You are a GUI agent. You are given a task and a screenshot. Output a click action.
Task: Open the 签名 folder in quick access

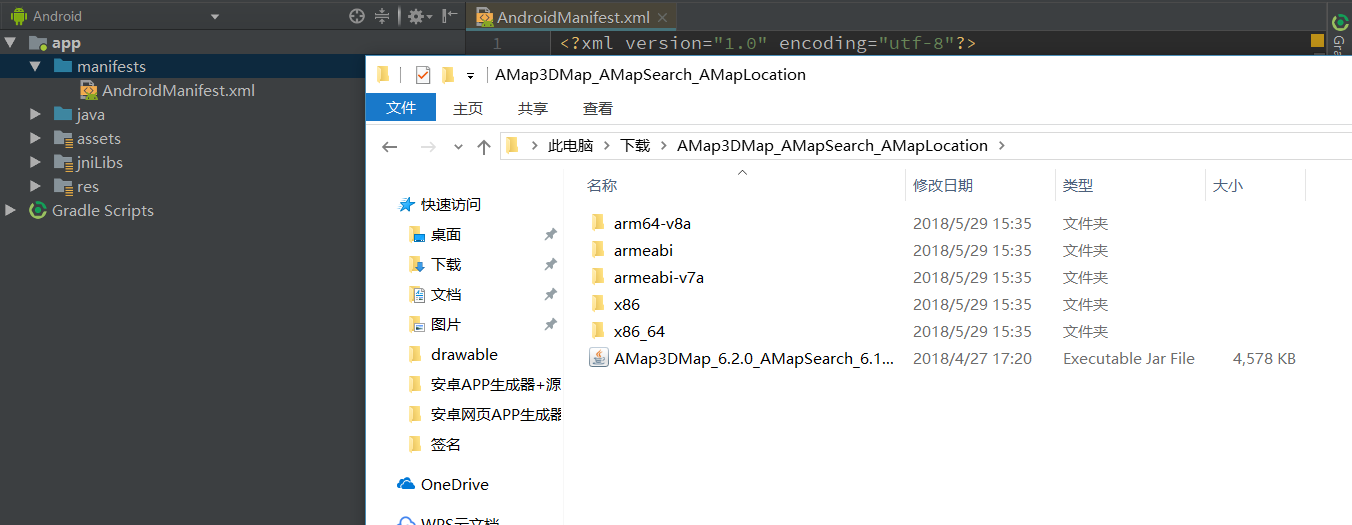tap(446, 444)
